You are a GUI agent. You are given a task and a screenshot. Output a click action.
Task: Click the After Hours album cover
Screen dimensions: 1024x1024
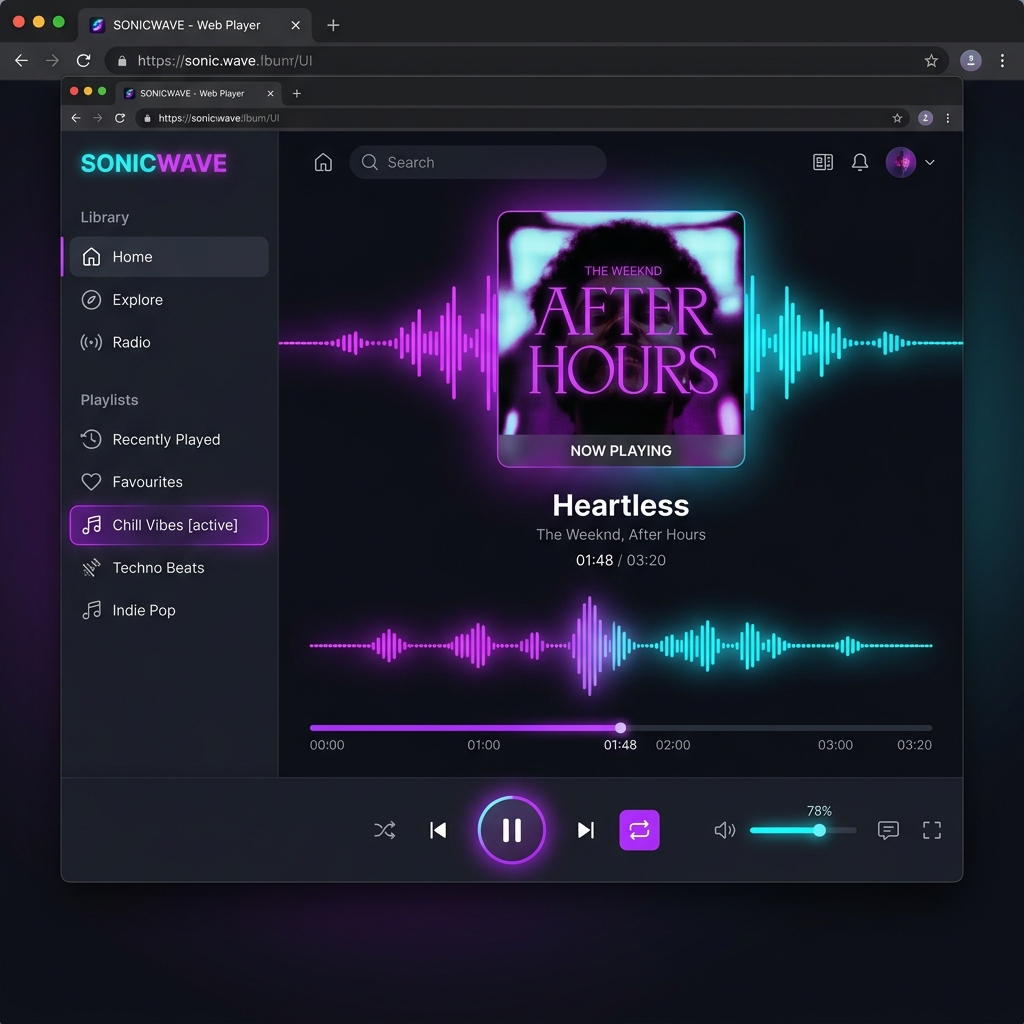point(620,339)
